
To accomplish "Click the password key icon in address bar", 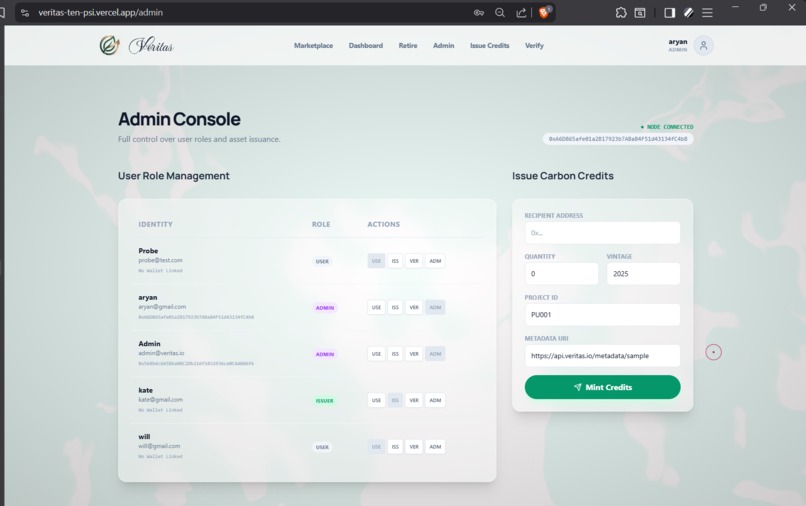I will tap(479, 13).
